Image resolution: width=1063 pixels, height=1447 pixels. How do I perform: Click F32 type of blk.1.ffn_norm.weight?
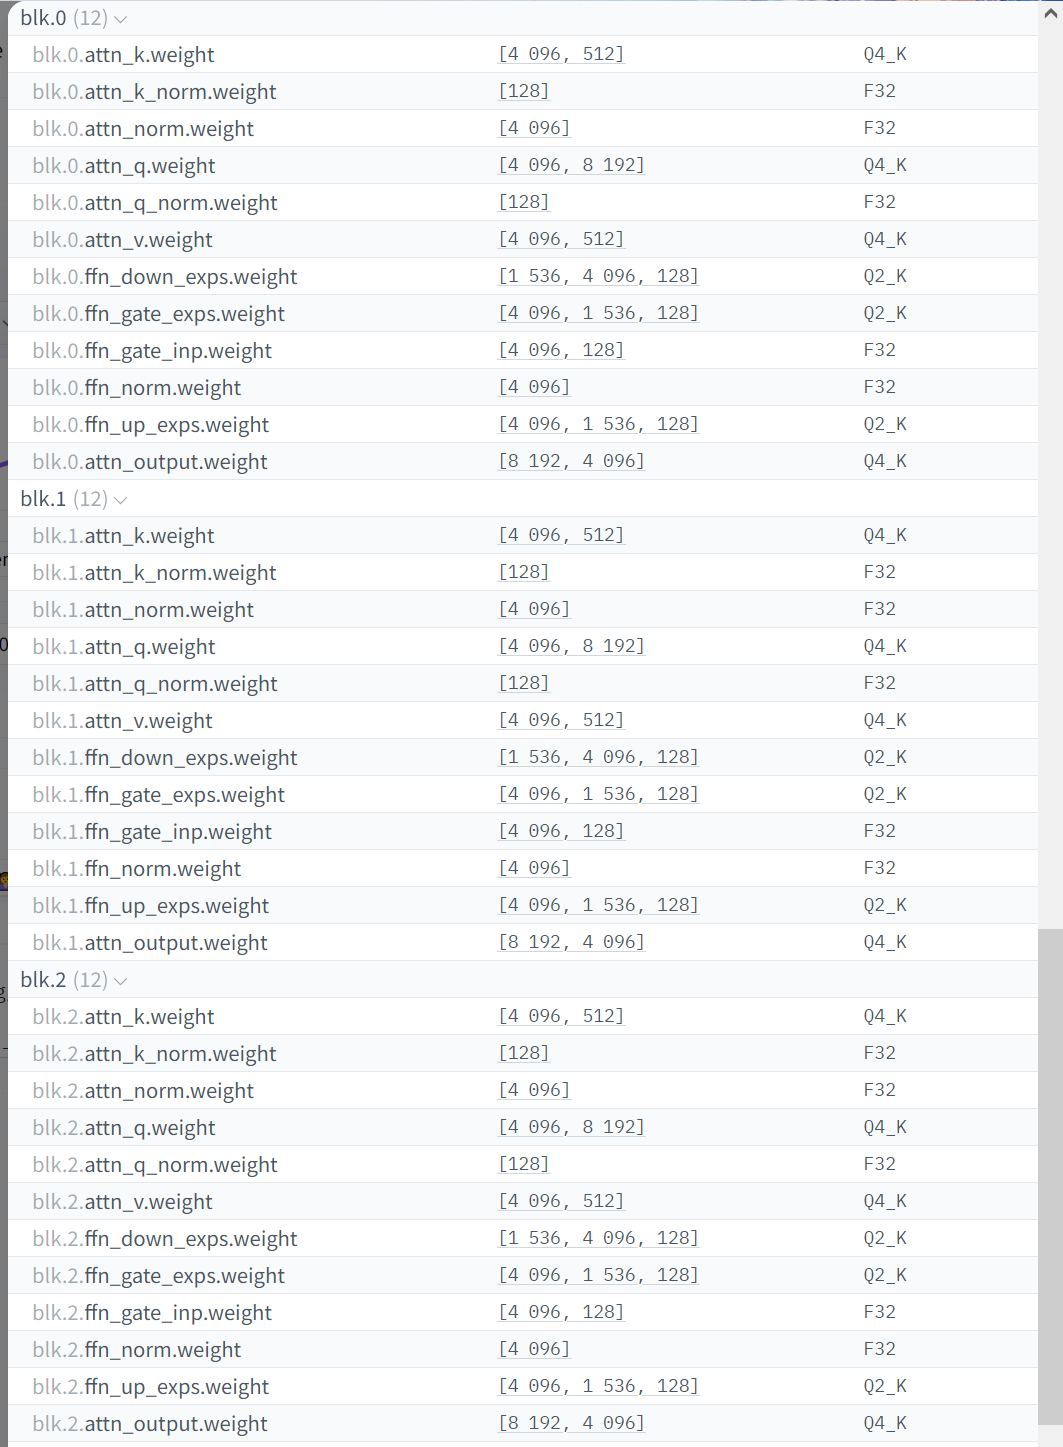coord(879,868)
